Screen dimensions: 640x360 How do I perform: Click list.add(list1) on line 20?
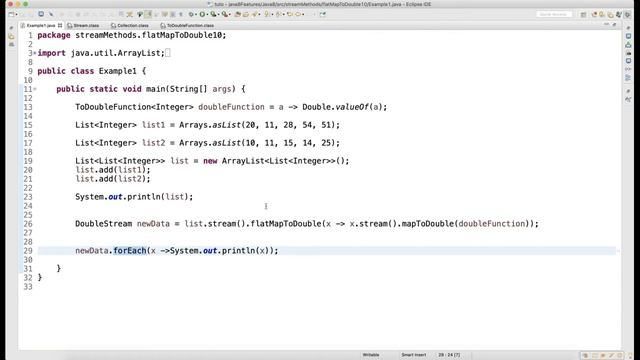[113, 170]
